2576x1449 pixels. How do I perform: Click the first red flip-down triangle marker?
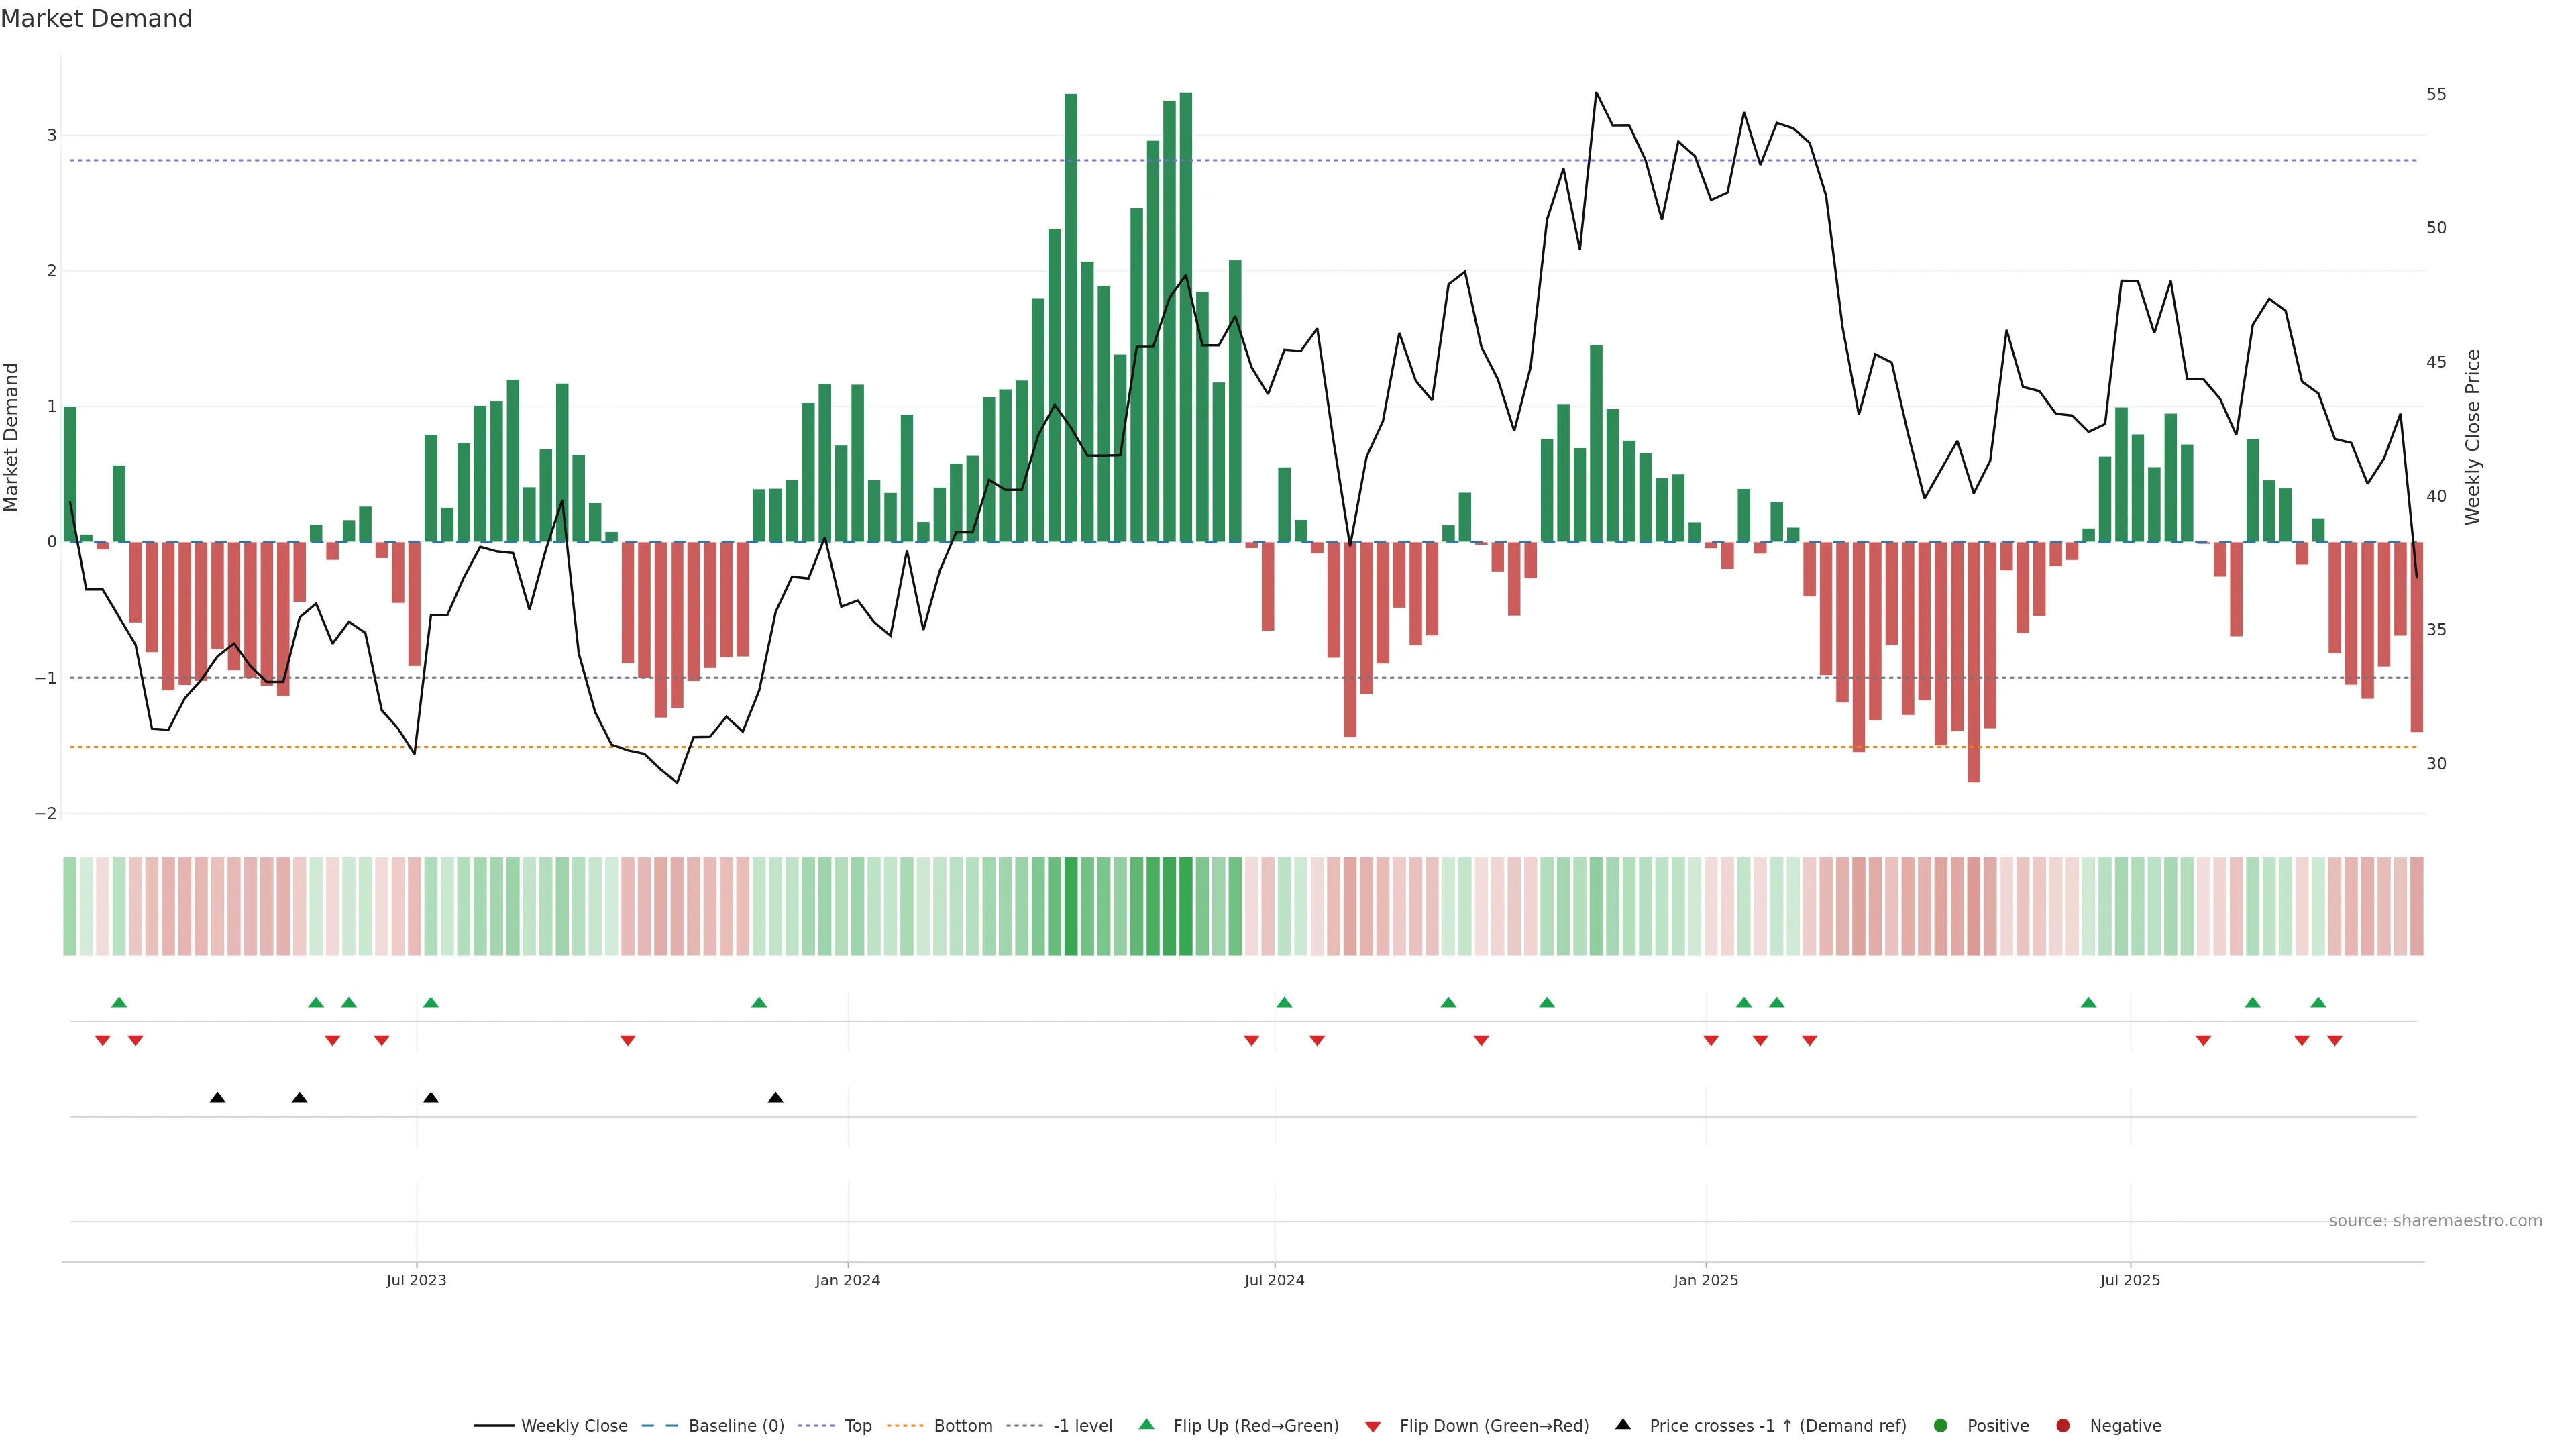coord(102,1041)
